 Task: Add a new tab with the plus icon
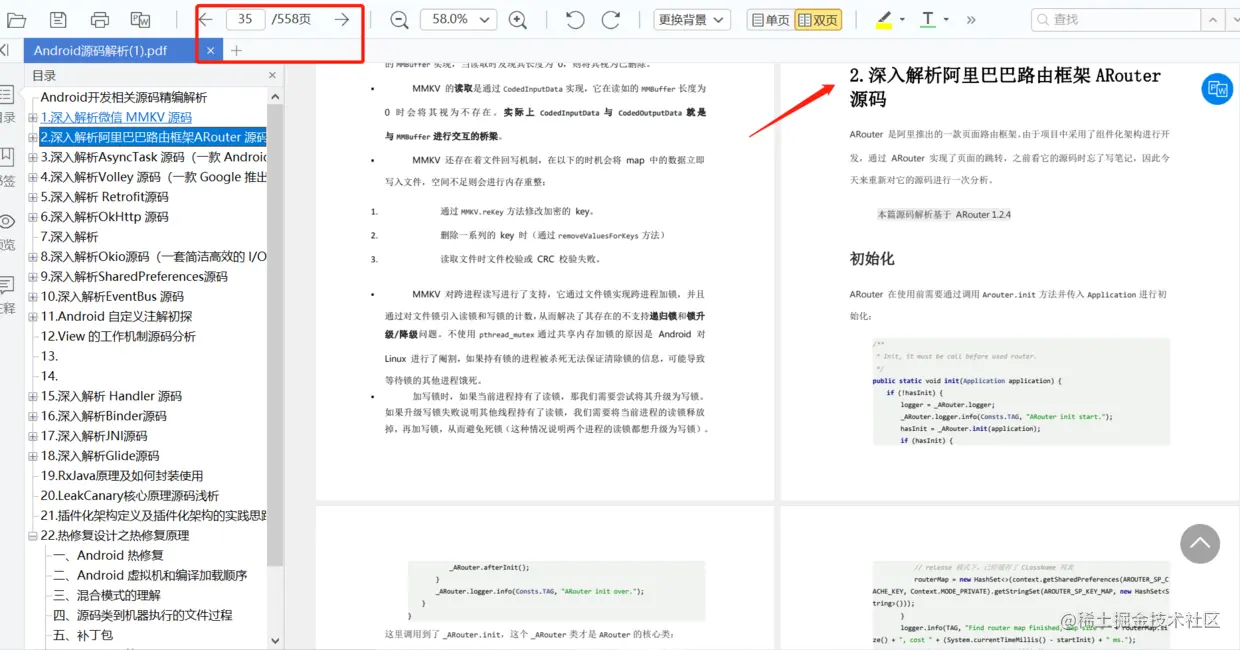236,50
